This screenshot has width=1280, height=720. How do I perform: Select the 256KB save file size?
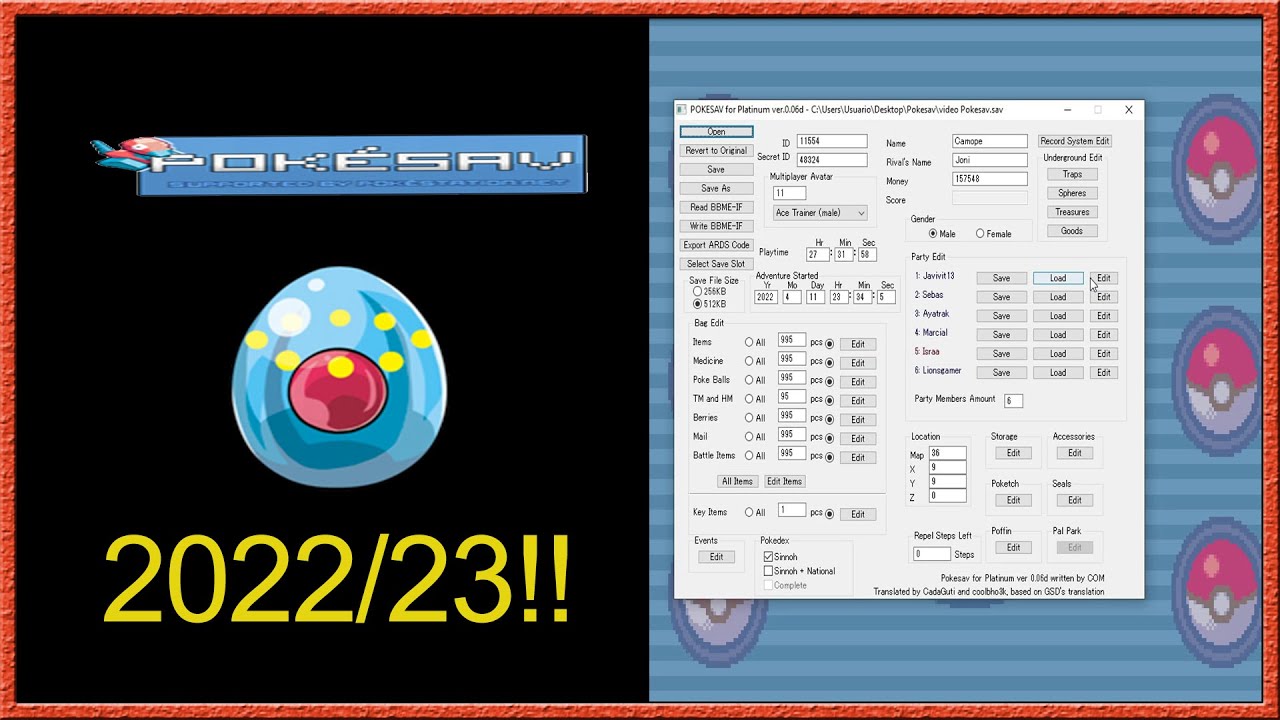click(697, 292)
